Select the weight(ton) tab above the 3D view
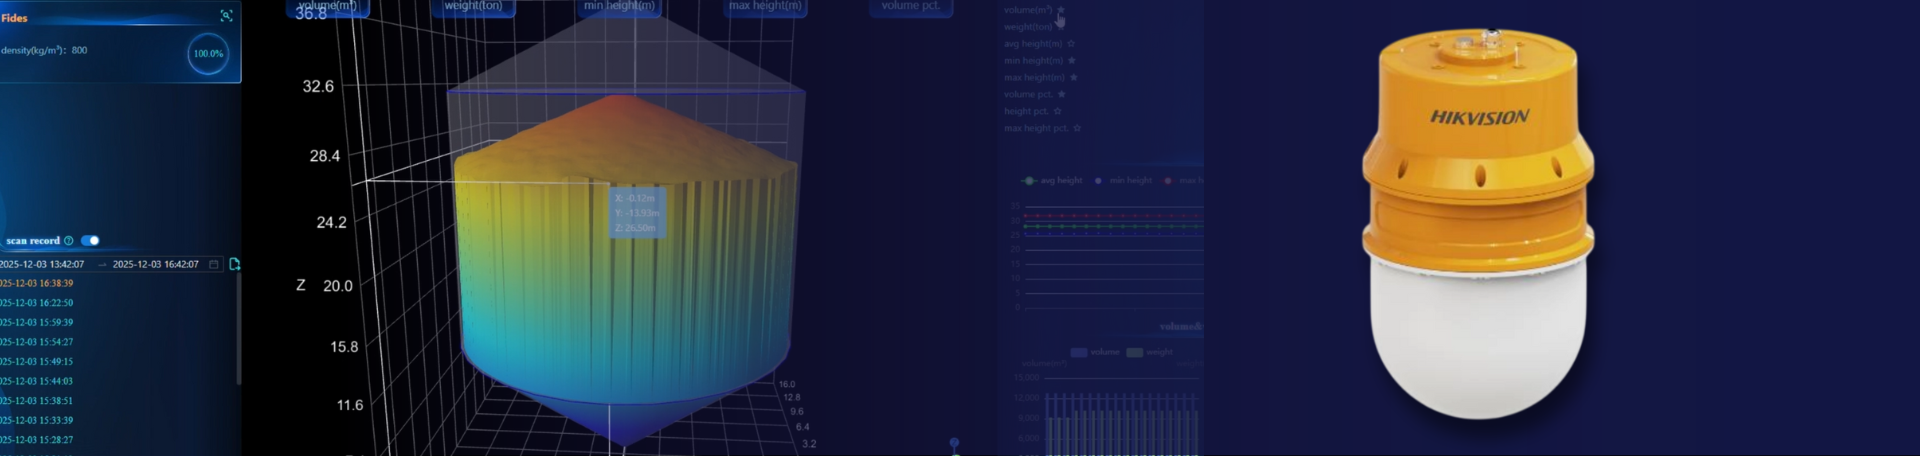 tap(473, 6)
